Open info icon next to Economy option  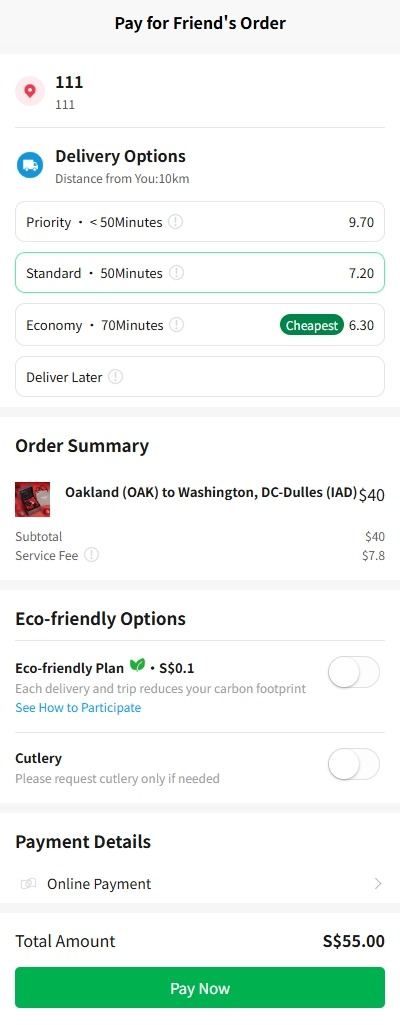(x=176, y=324)
